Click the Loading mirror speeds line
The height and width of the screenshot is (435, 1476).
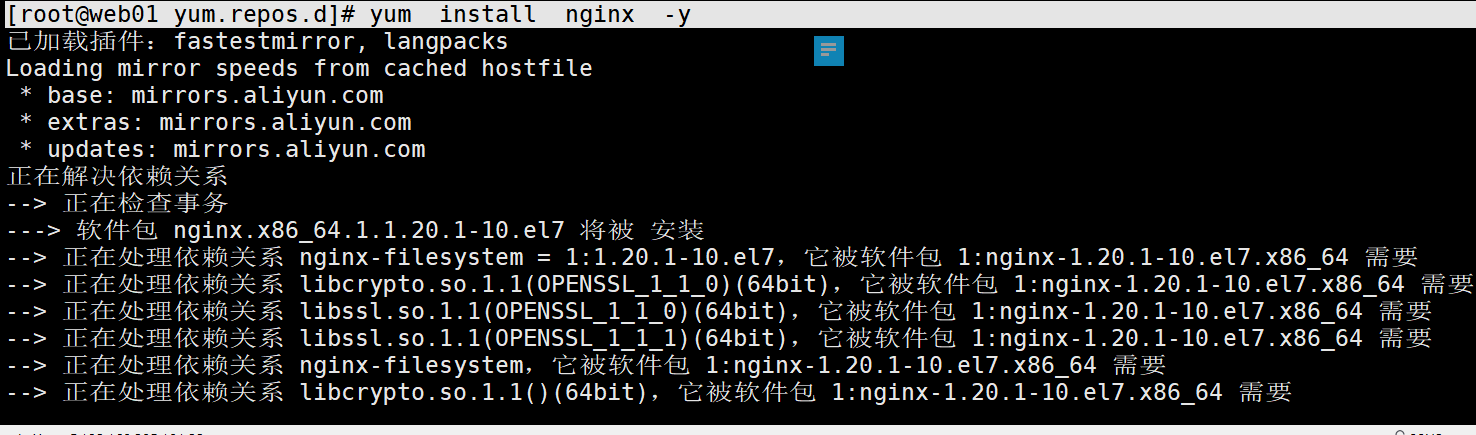coord(299,68)
